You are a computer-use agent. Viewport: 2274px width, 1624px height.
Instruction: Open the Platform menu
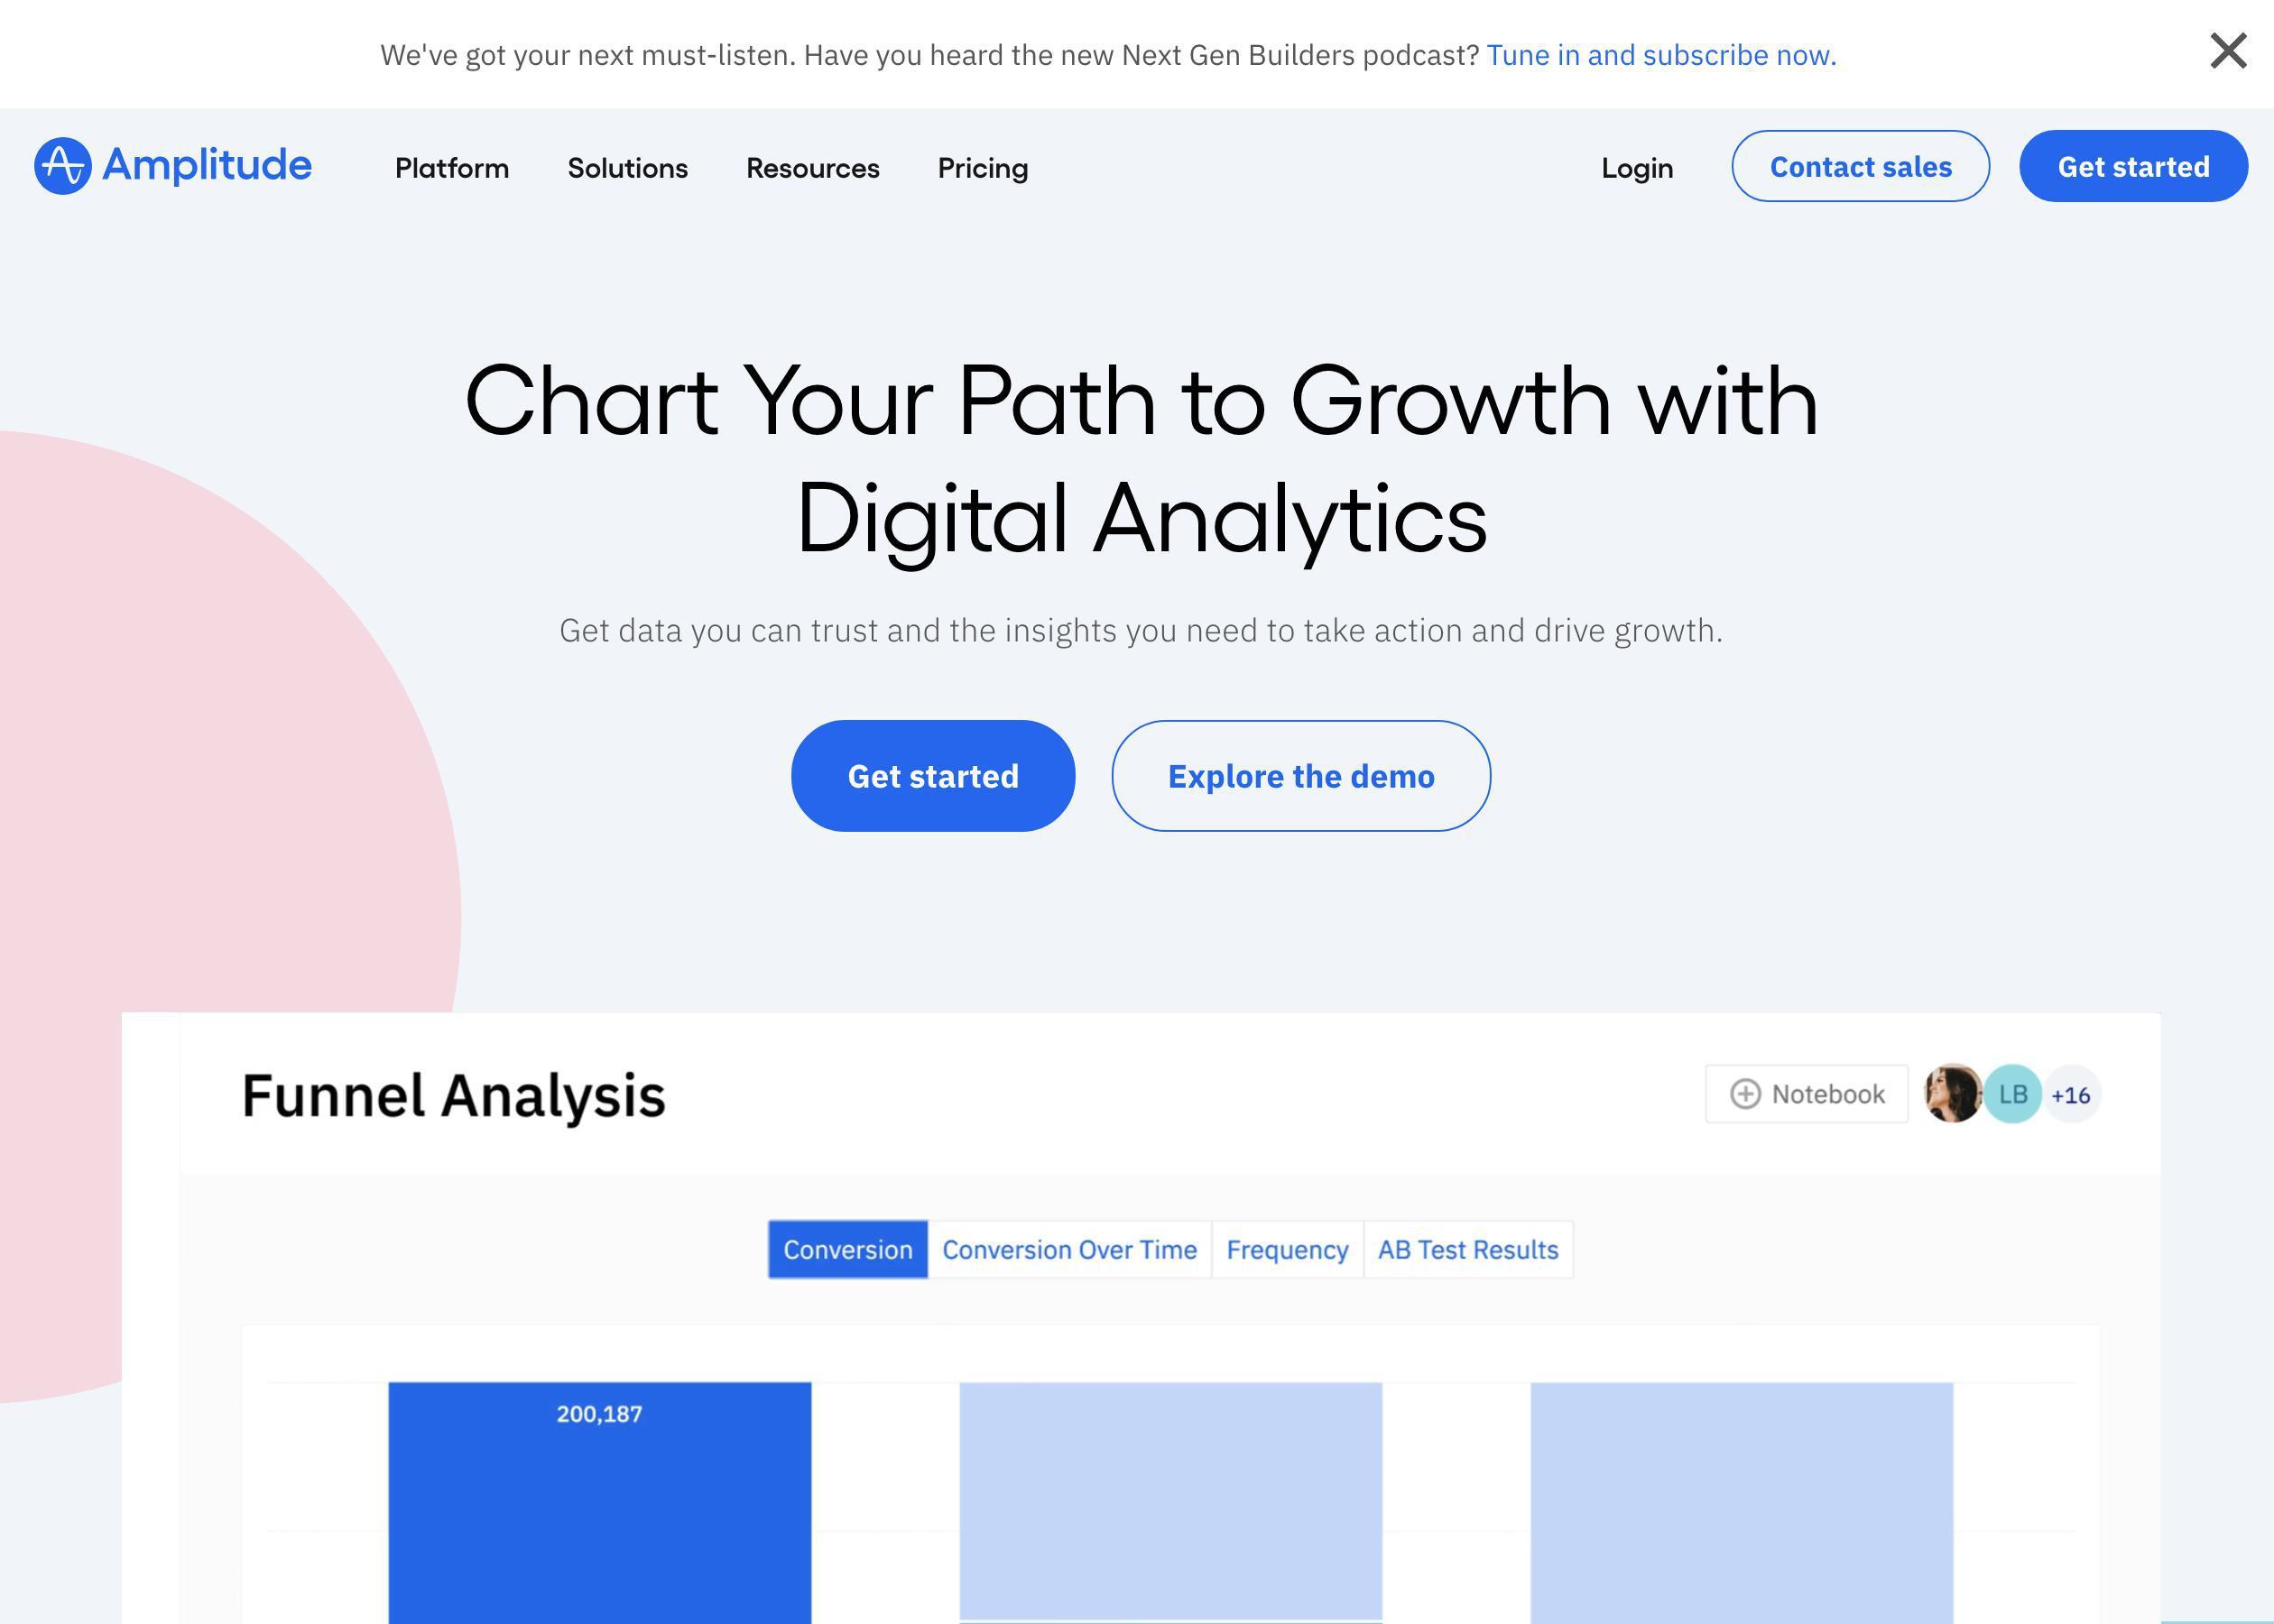pos(451,167)
